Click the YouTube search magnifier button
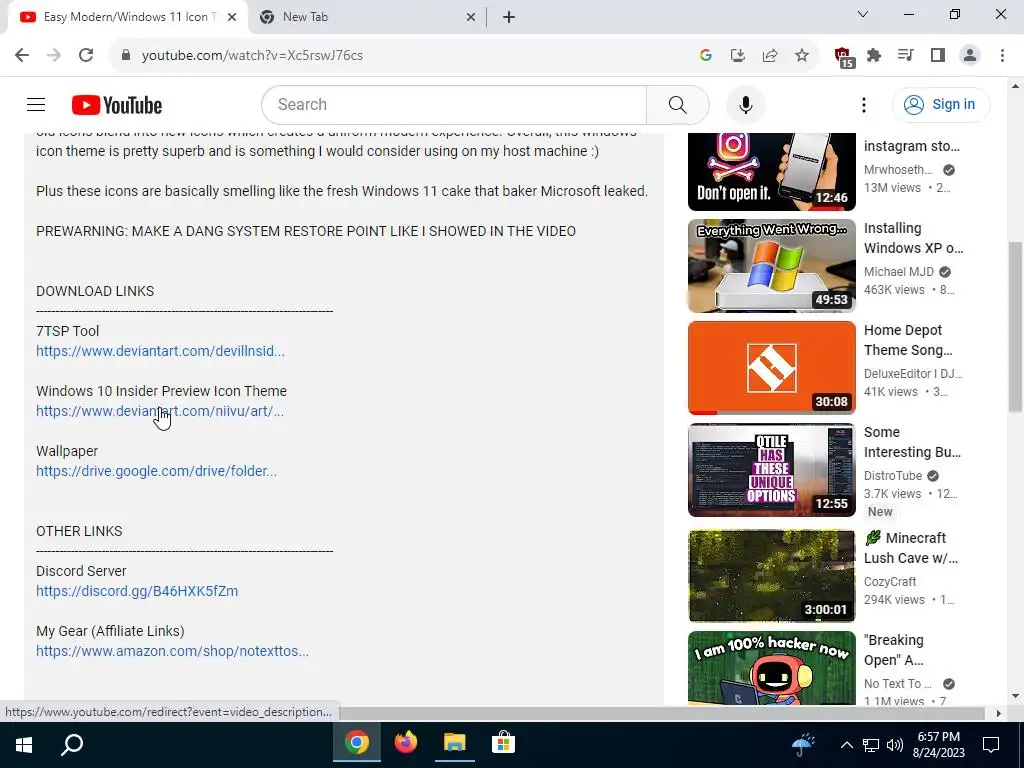Screen dimensions: 1024x768 point(678,104)
